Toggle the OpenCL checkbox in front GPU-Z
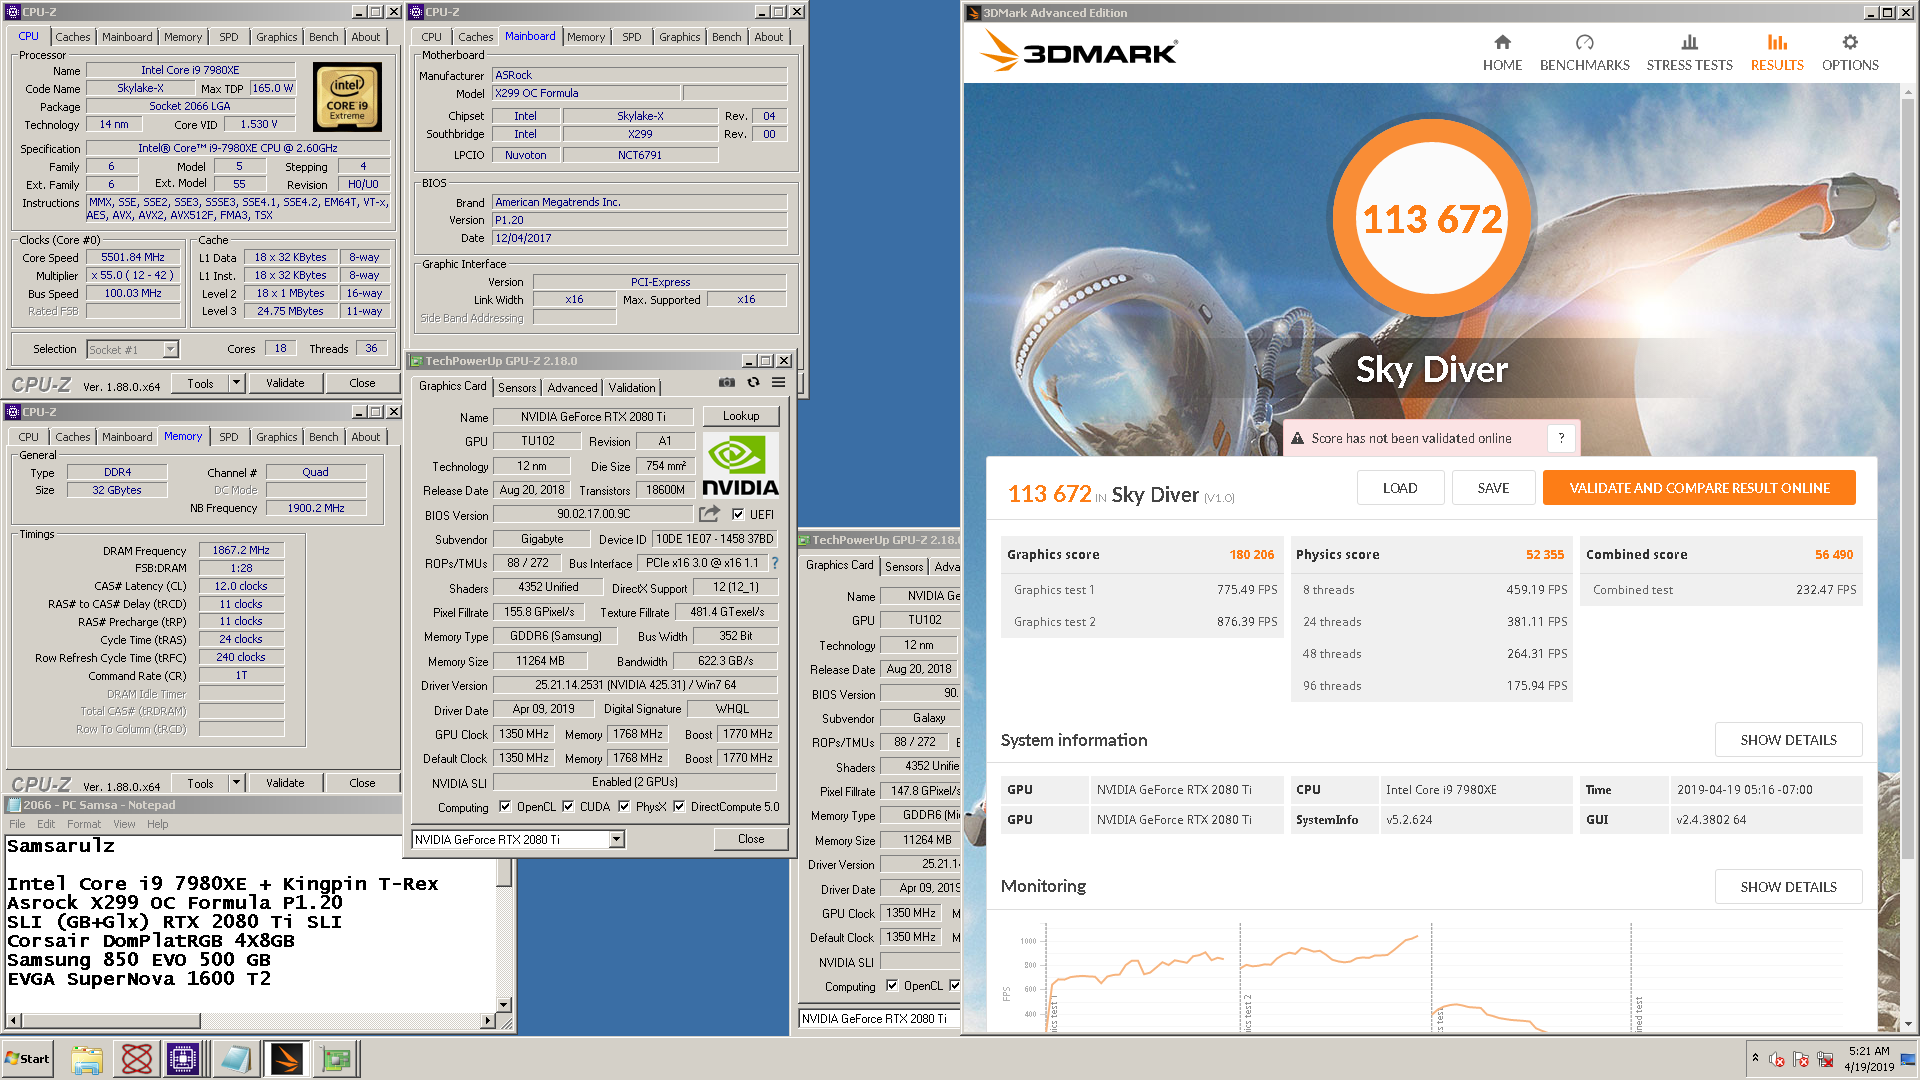This screenshot has width=1920, height=1080. click(505, 807)
